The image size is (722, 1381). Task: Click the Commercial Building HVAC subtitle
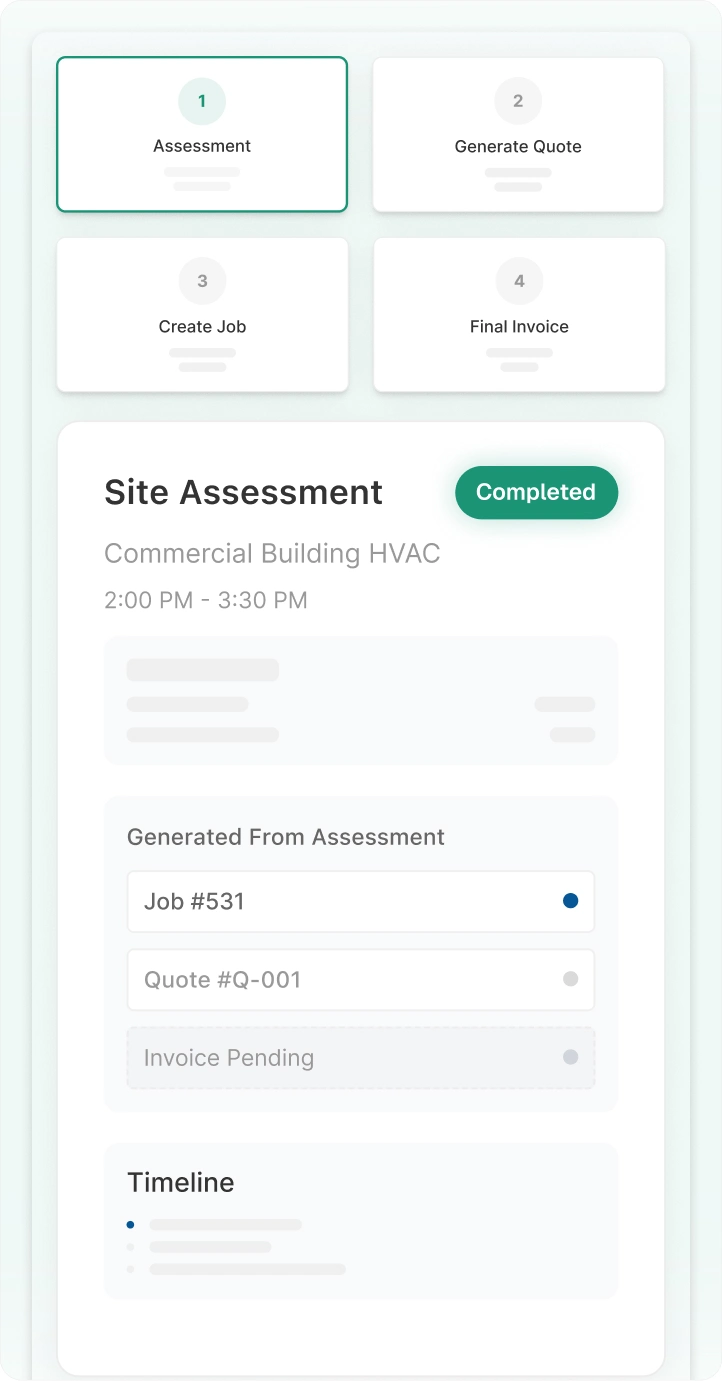[x=272, y=553]
